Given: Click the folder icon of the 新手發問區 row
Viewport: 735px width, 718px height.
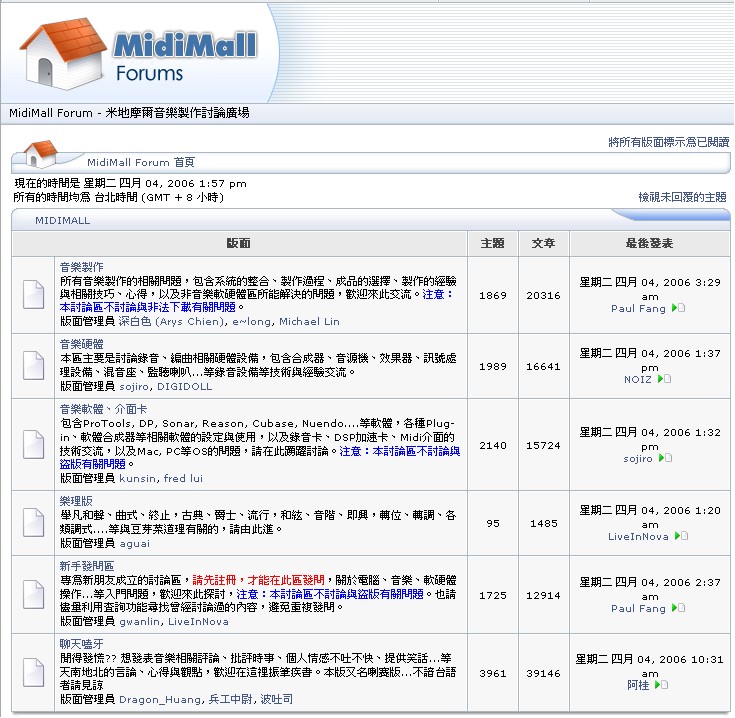Looking at the screenshot, I should [33, 594].
